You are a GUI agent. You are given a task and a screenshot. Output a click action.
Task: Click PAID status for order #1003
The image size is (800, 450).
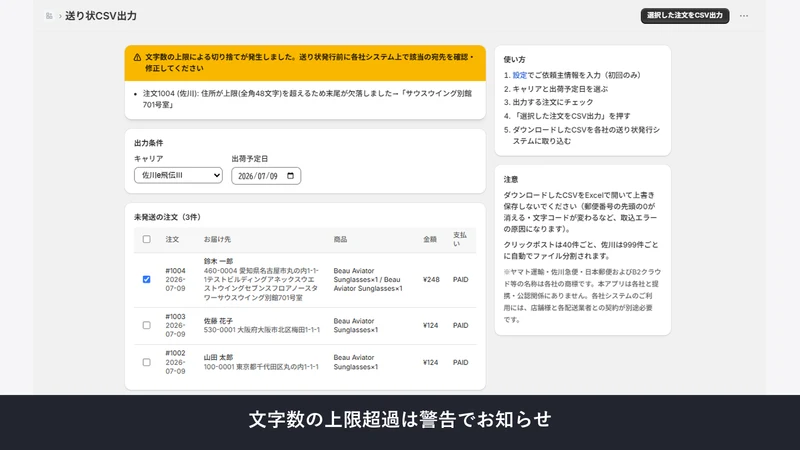460,325
